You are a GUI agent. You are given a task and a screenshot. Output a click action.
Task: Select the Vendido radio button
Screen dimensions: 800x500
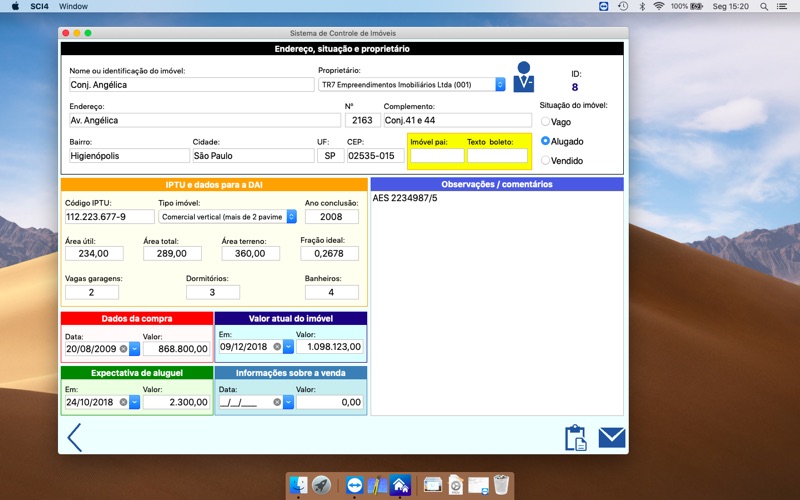(x=545, y=160)
